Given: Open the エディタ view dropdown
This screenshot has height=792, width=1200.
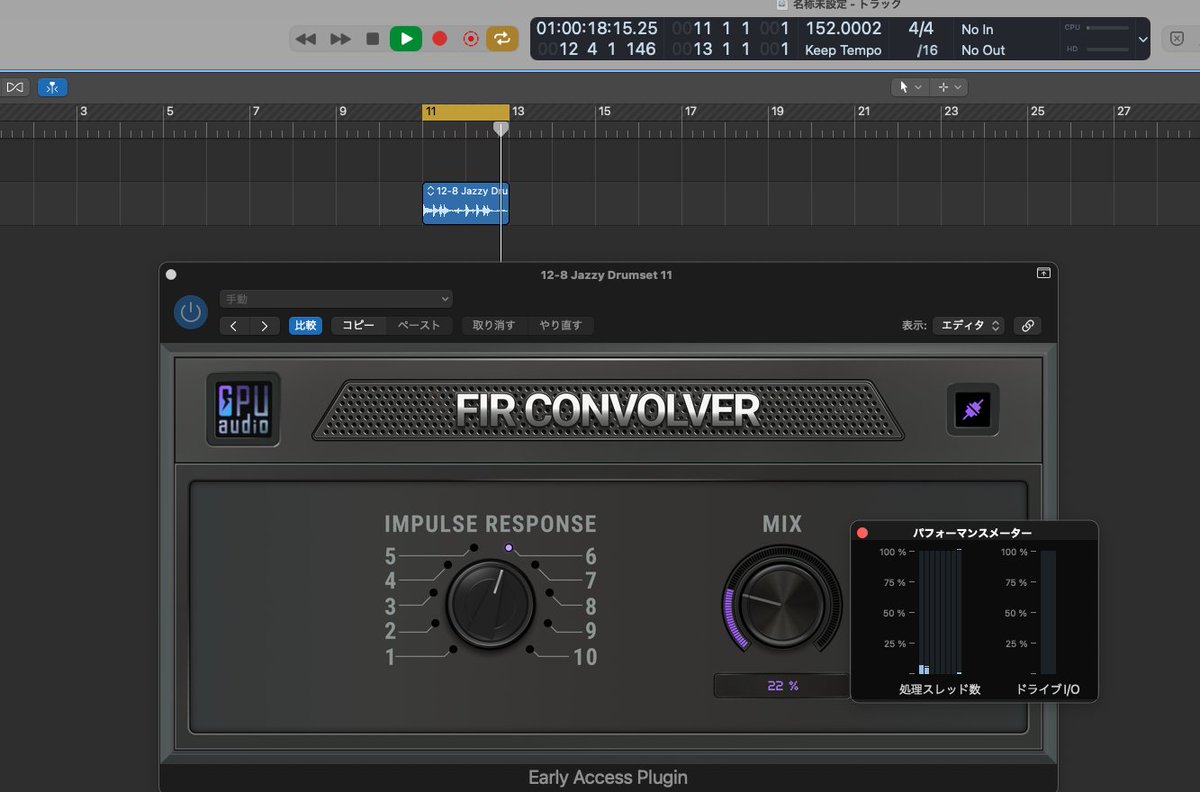Looking at the screenshot, I should 968,326.
